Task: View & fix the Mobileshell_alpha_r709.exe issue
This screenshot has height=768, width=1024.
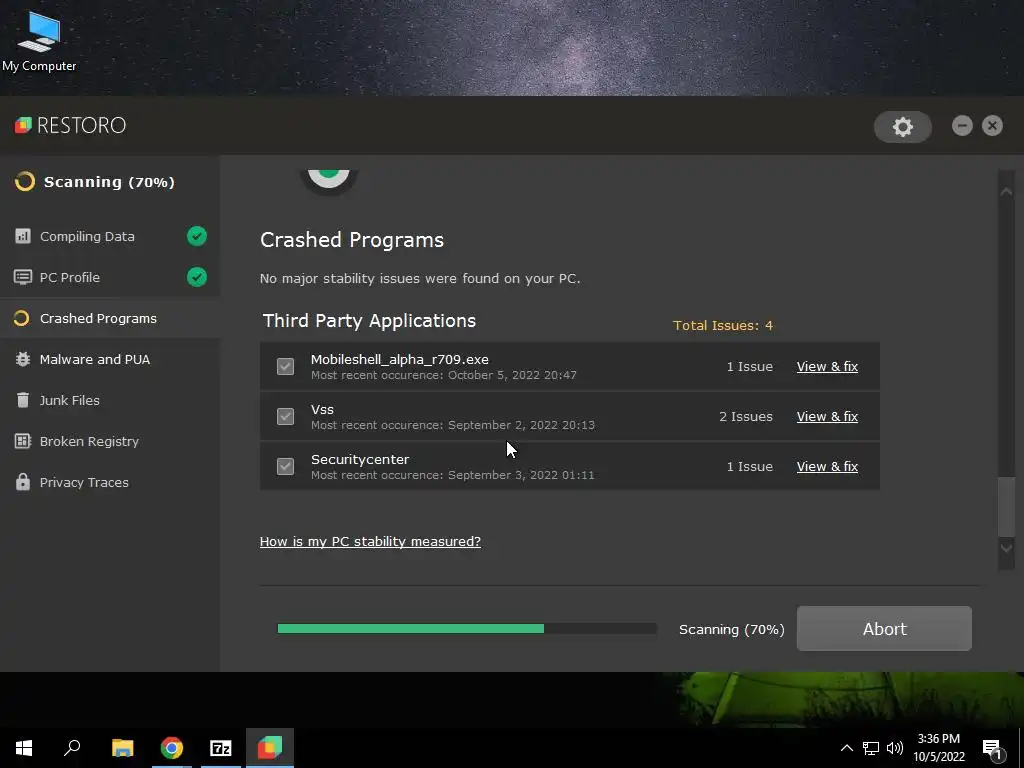Action: 827,366
